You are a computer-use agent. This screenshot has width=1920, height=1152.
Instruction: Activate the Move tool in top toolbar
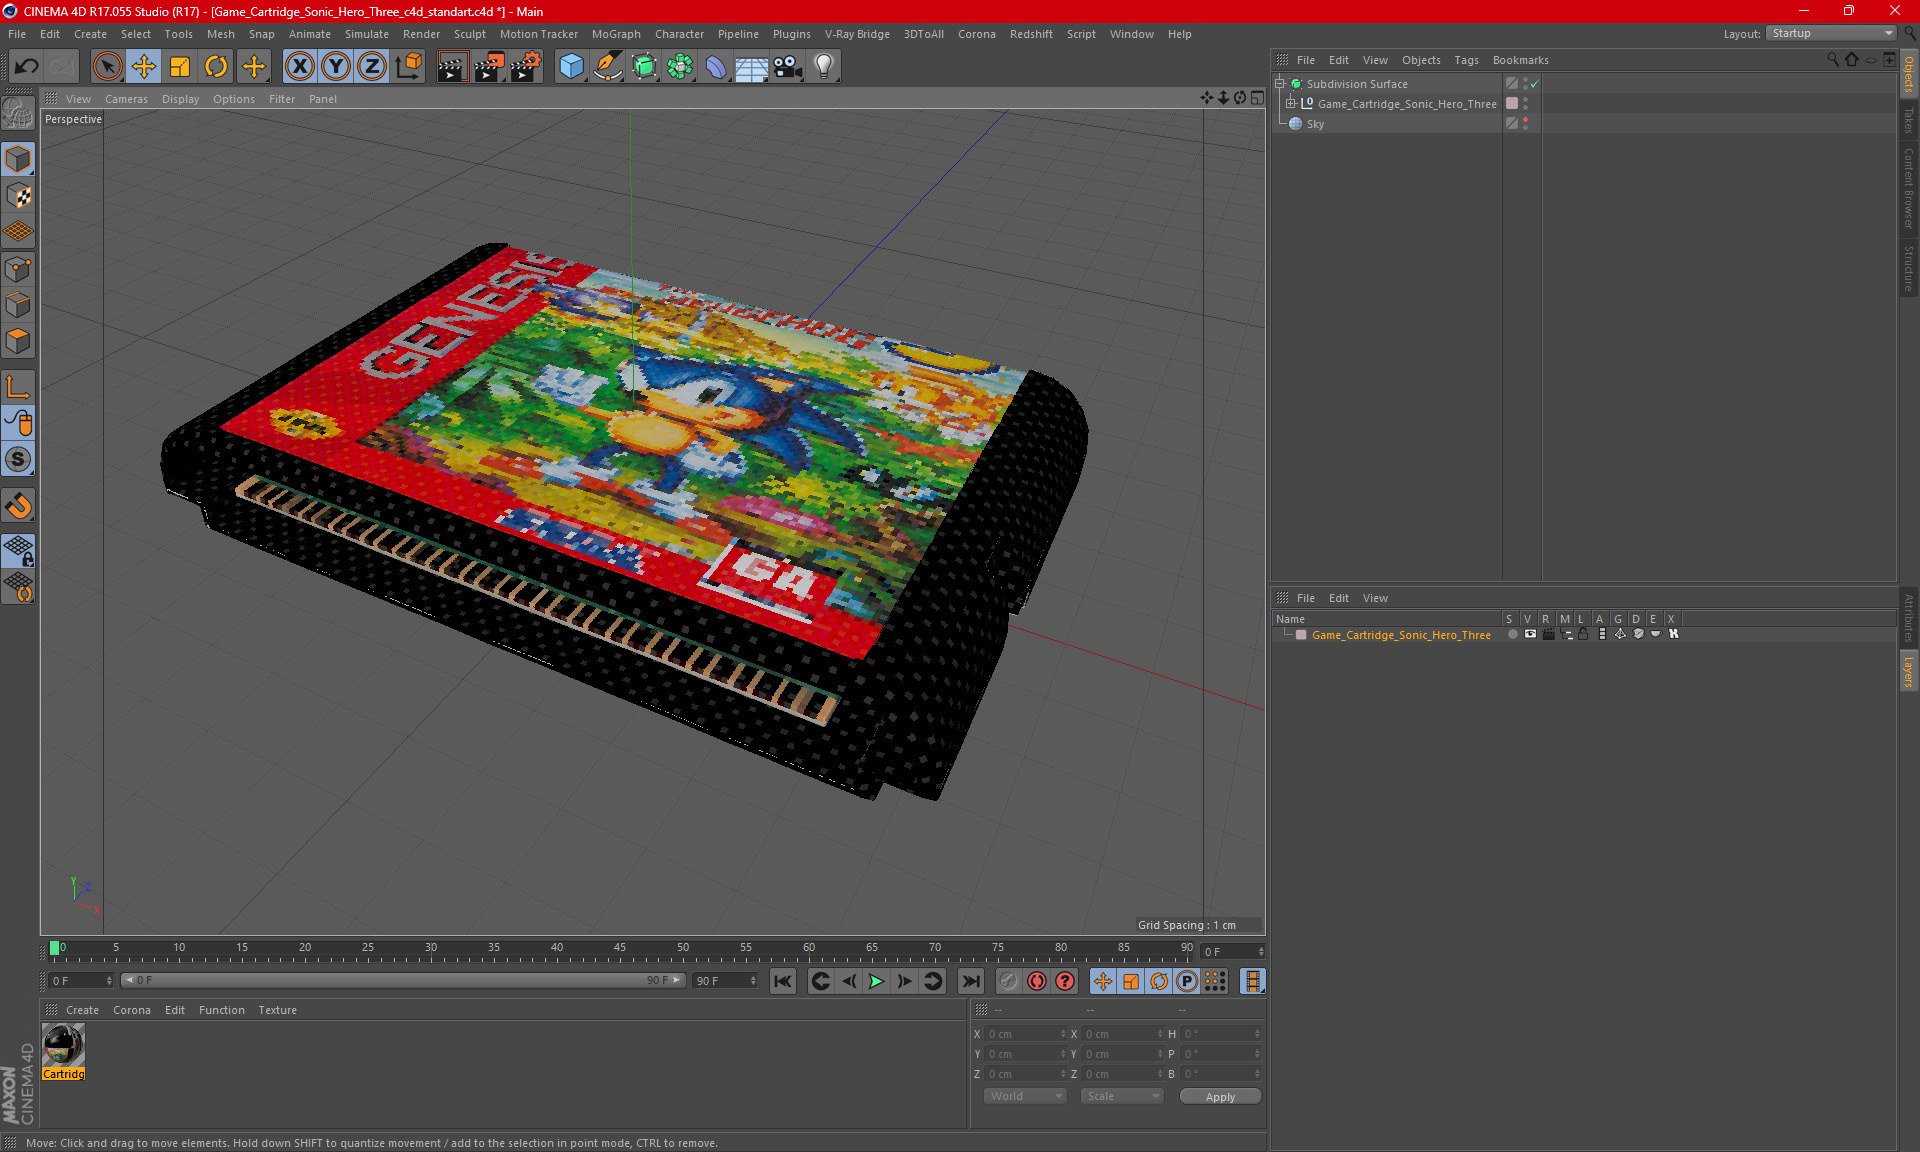click(144, 67)
